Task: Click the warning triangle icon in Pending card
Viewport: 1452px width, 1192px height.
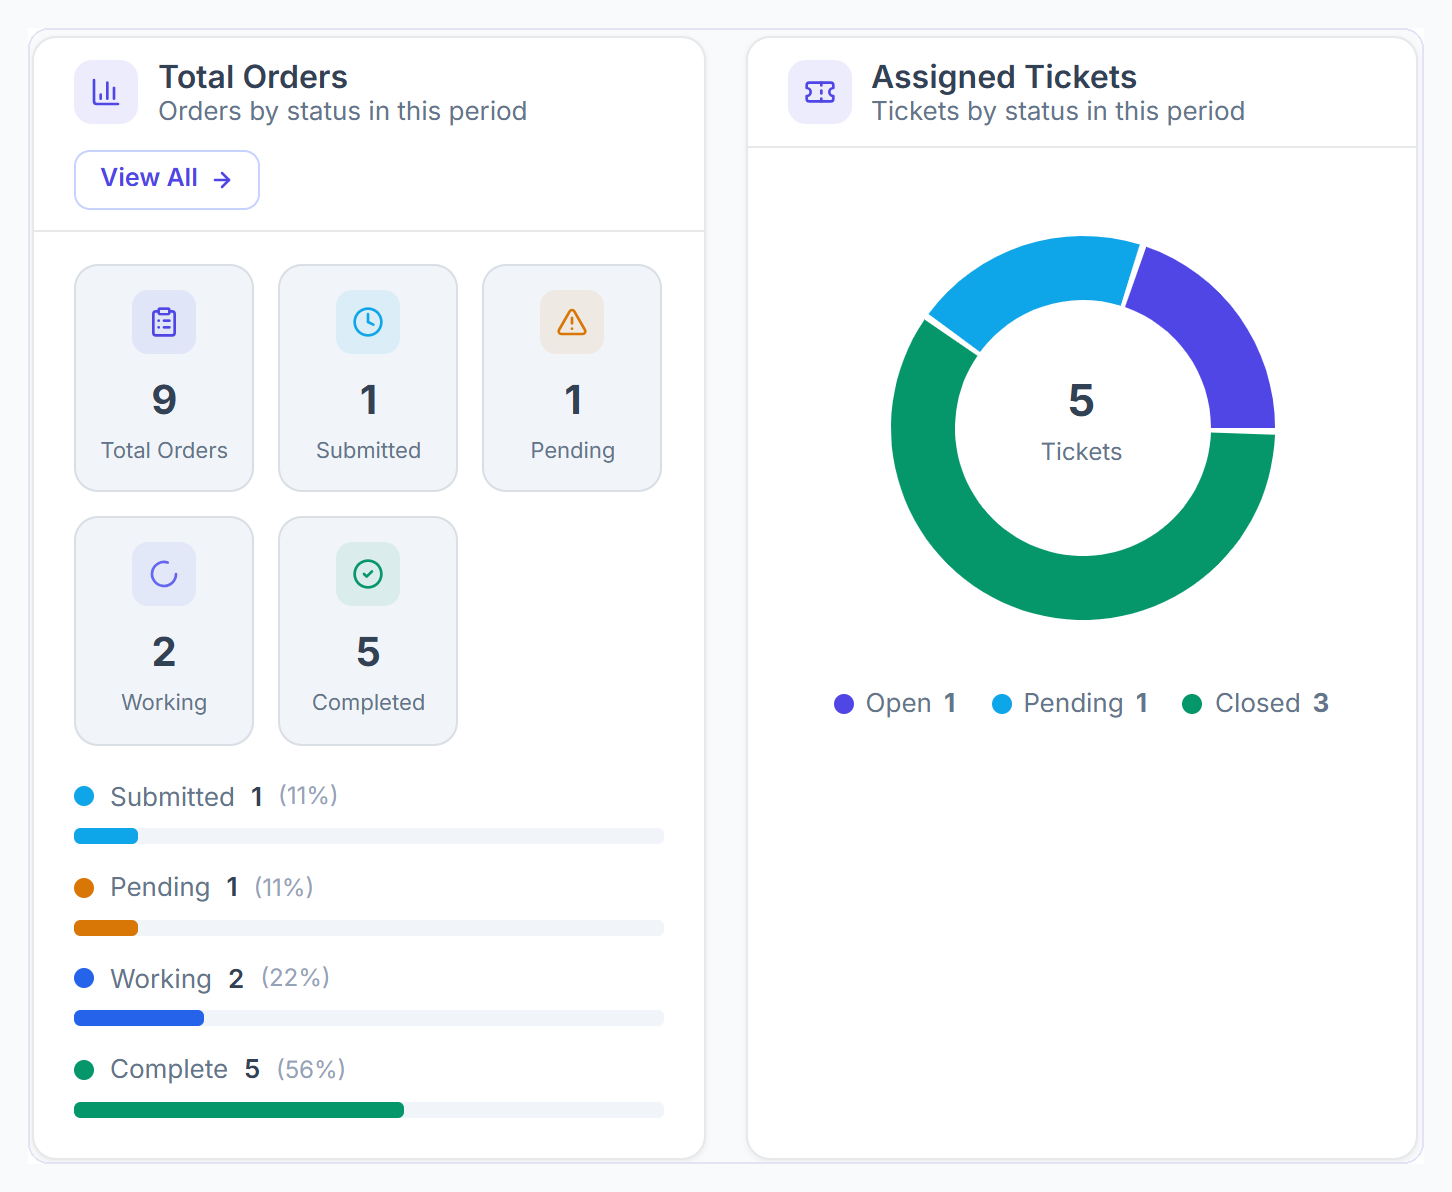Action: click(572, 322)
